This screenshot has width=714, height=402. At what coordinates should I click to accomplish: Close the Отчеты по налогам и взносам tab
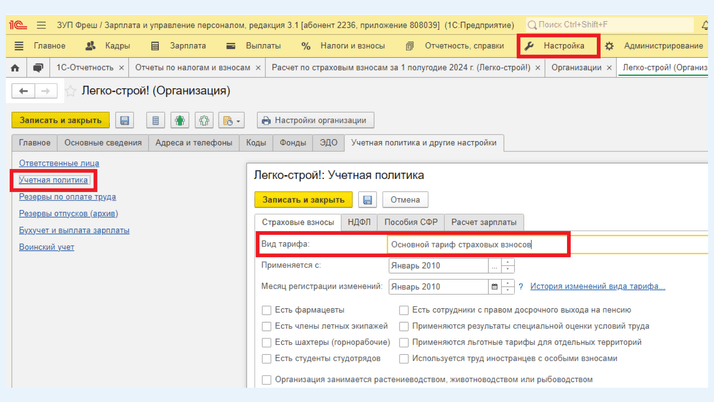258,68
